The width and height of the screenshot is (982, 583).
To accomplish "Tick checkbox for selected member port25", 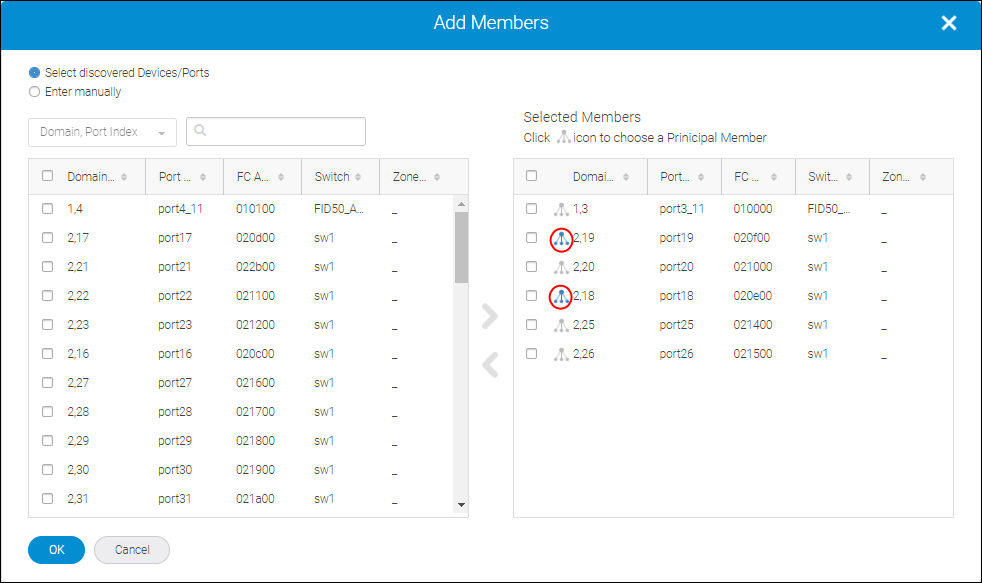I will [x=531, y=325].
